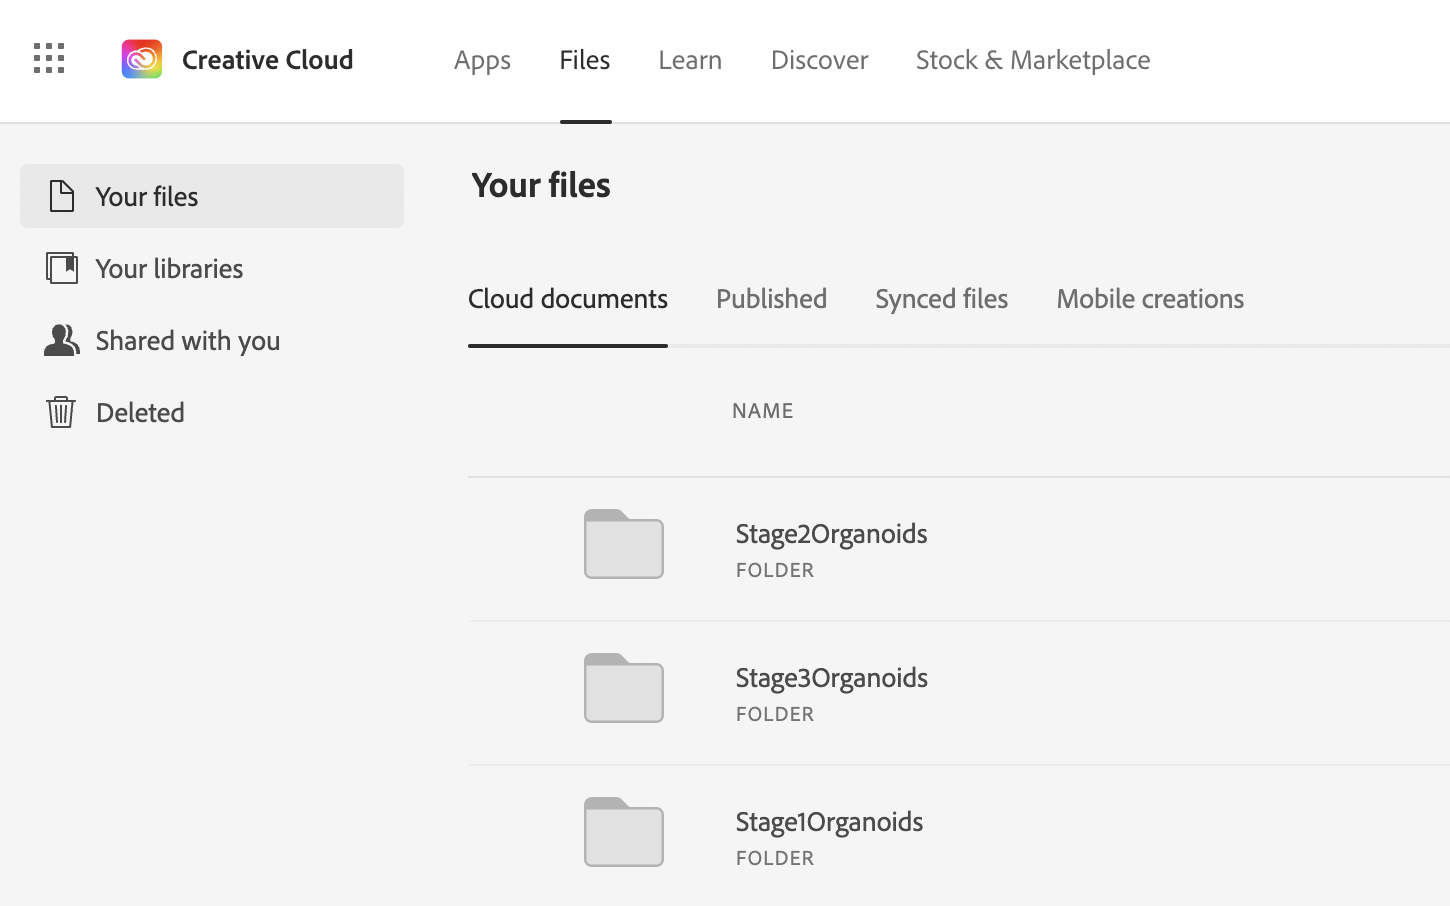
Task: Click the Stage2Organoids folder icon
Action: click(x=623, y=545)
